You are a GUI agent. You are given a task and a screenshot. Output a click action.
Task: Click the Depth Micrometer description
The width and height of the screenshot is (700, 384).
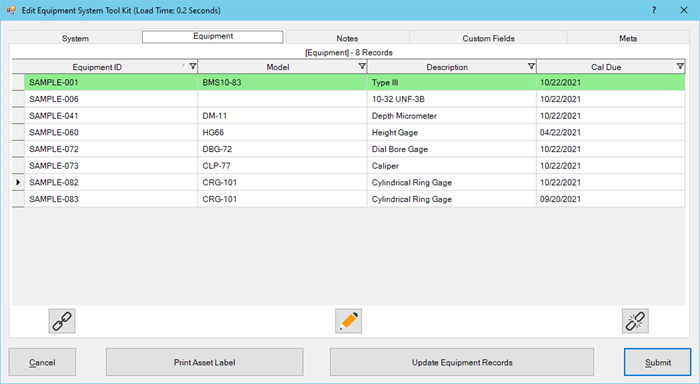pos(451,116)
